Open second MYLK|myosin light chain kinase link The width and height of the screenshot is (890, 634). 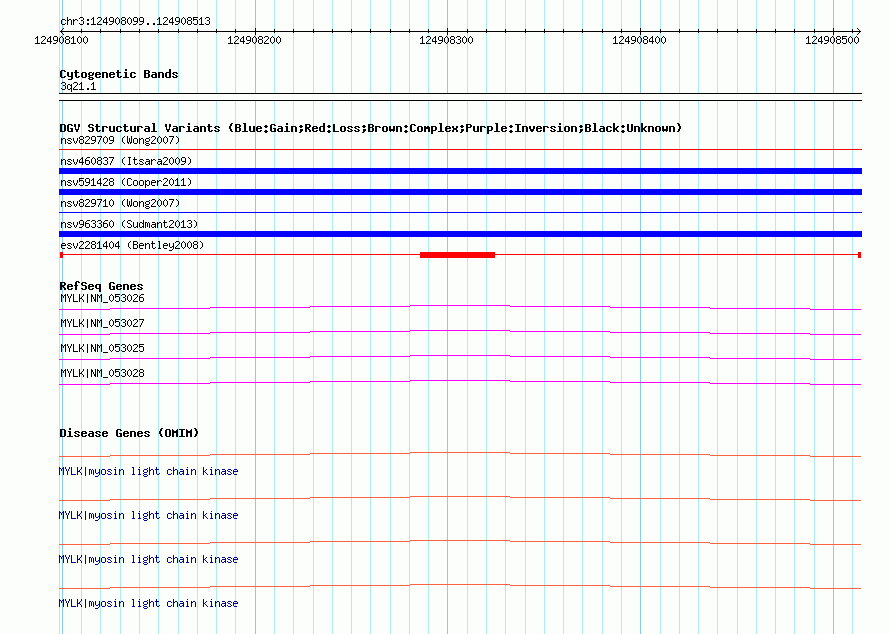(x=148, y=515)
